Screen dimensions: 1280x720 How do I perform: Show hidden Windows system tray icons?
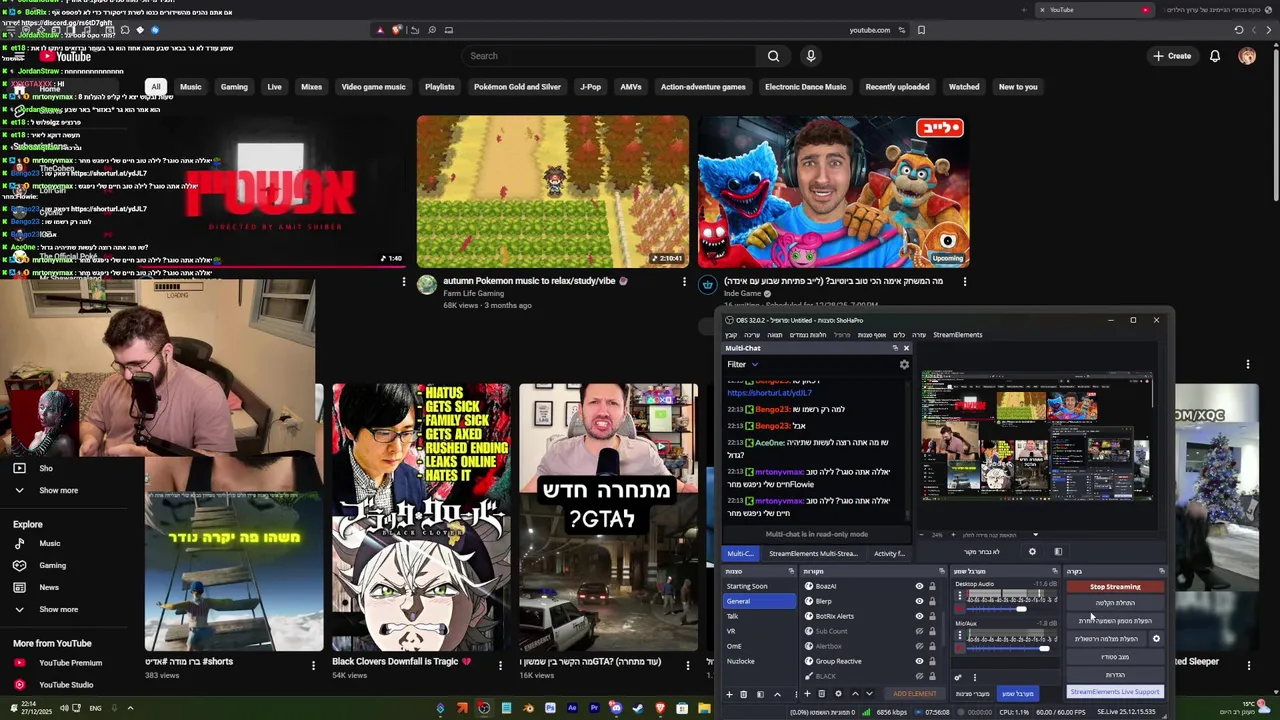click(x=130, y=708)
